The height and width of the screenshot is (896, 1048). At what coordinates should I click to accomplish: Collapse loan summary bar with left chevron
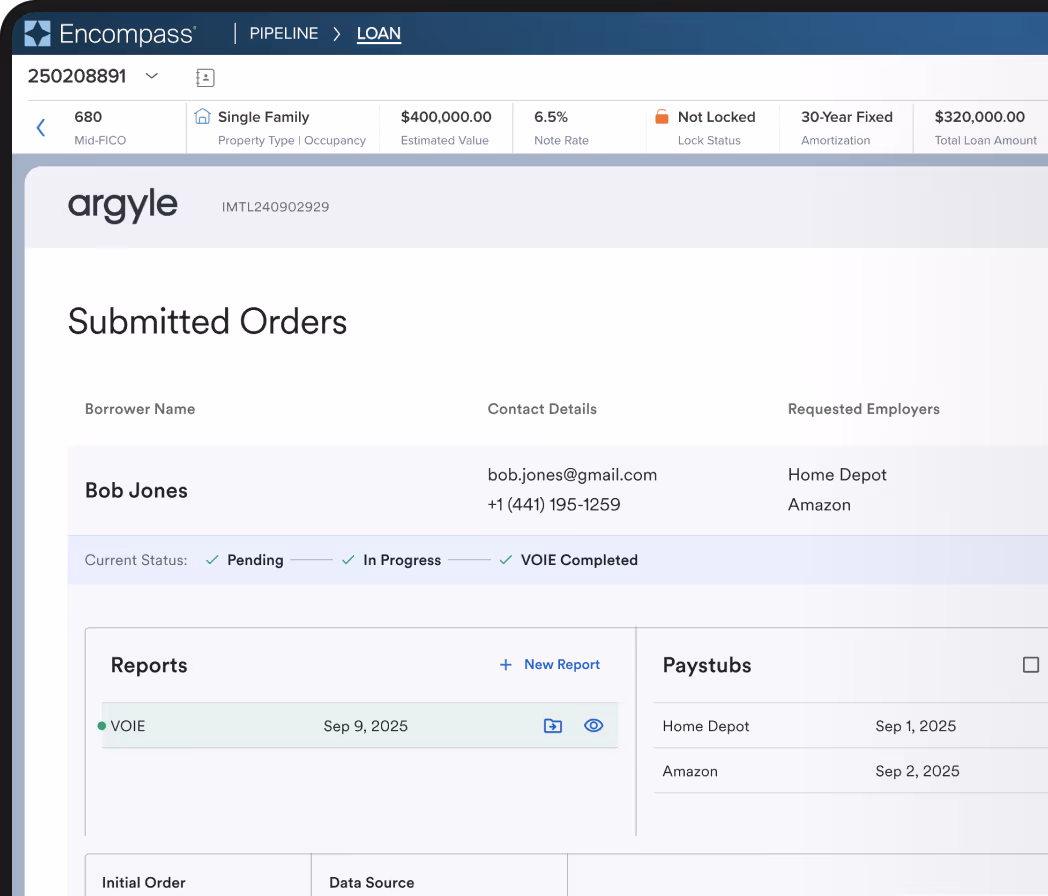coord(41,127)
